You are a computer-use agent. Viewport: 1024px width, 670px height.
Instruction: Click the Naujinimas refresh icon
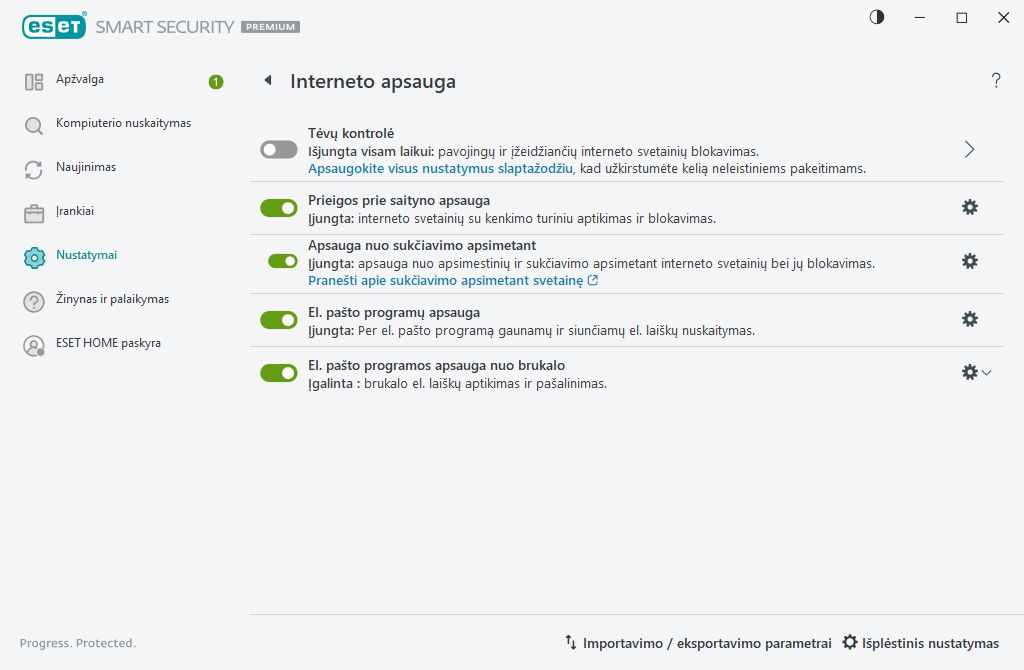coord(34,168)
